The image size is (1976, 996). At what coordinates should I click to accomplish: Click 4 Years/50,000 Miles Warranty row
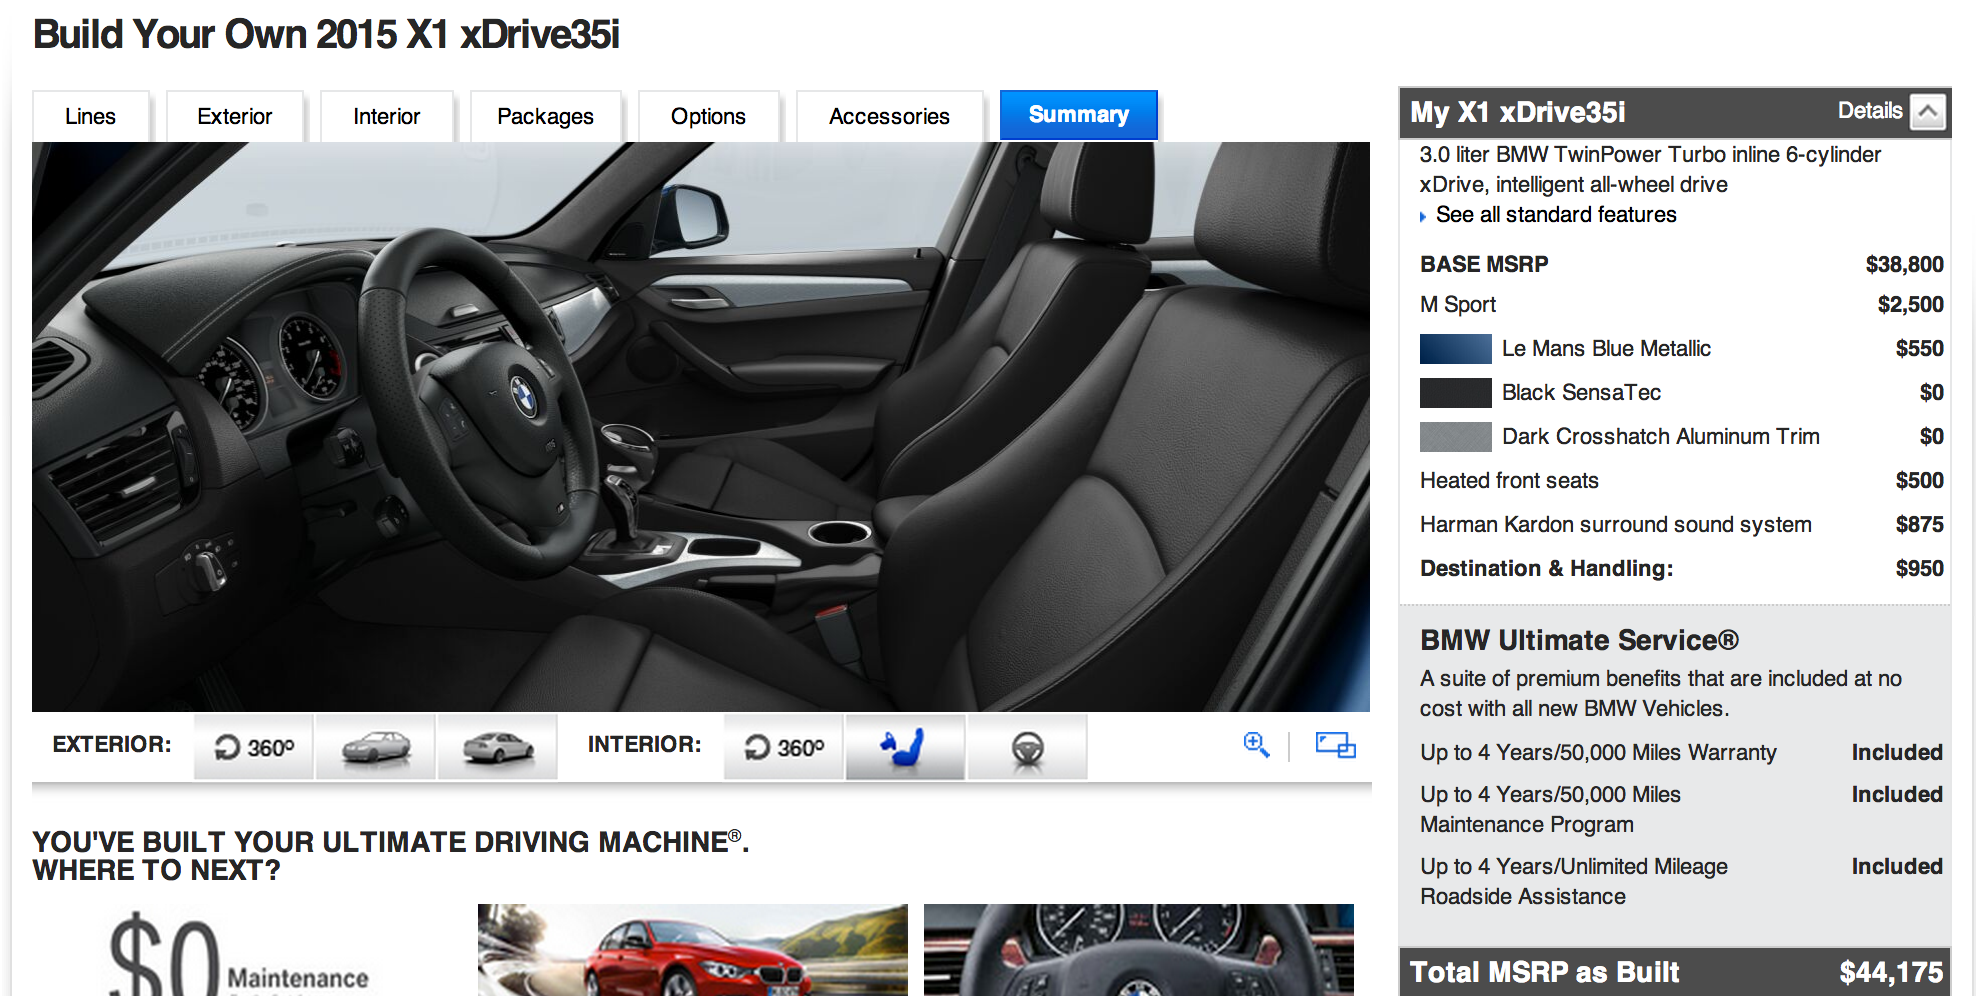tap(1681, 753)
